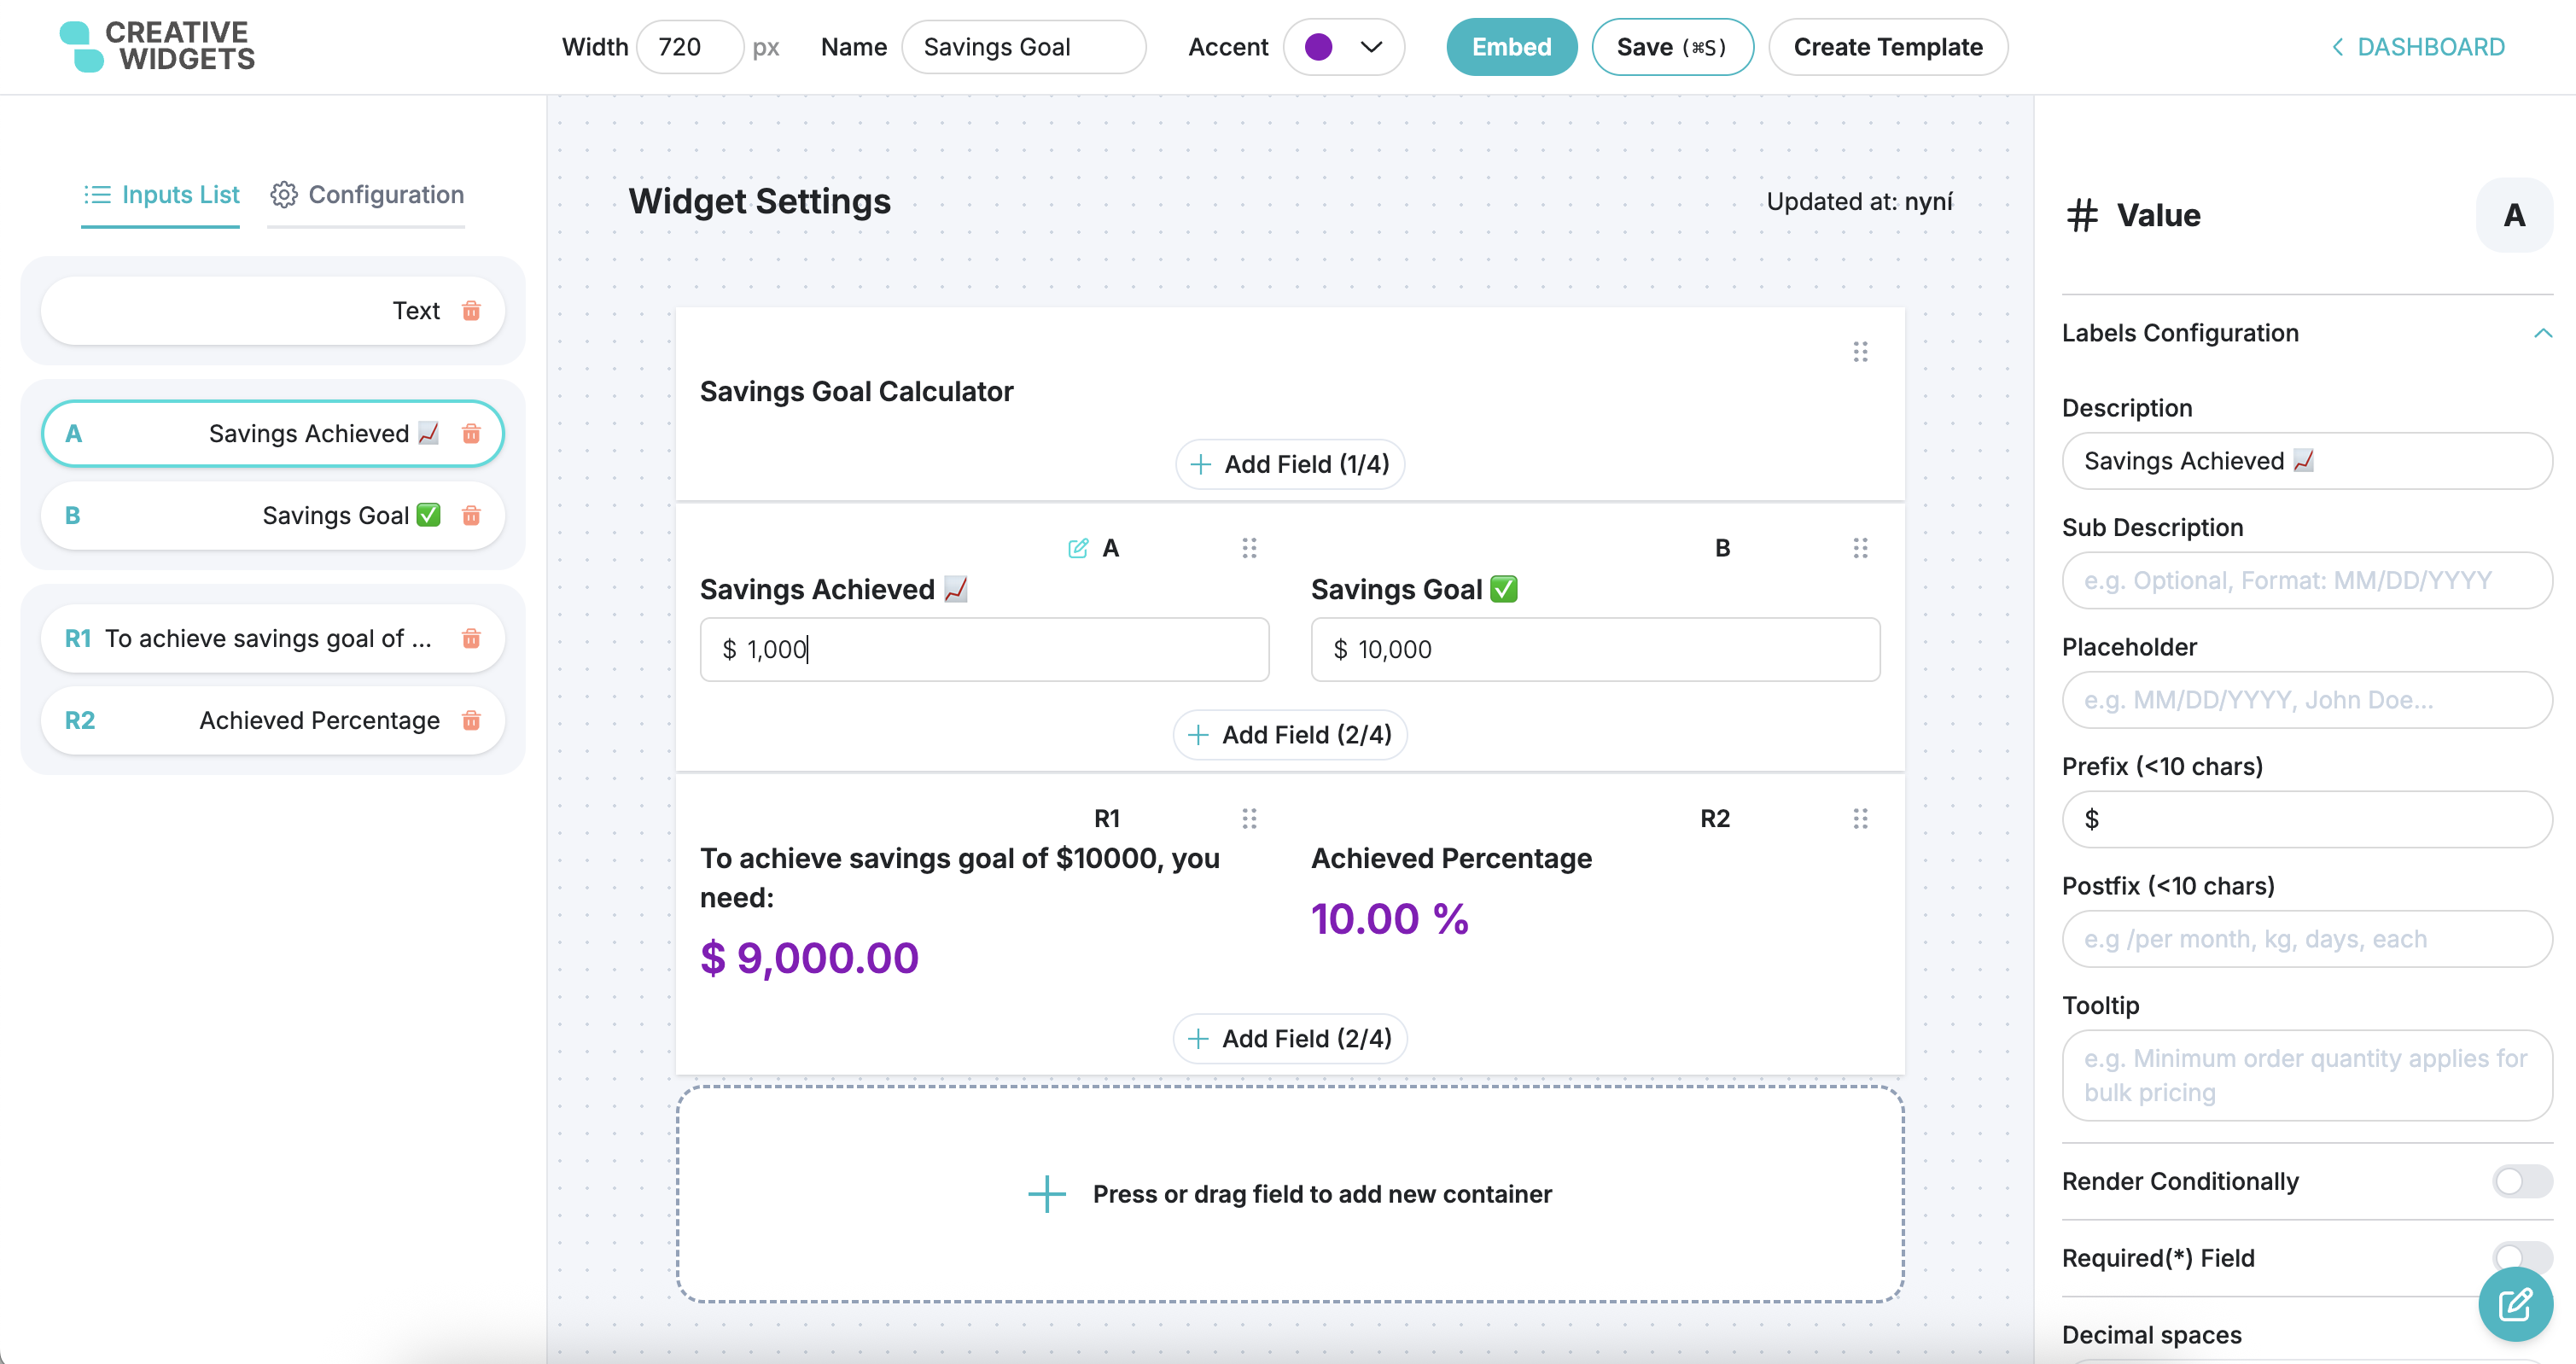Select R1 result in inputs list
The image size is (2576, 1364).
click(x=272, y=638)
